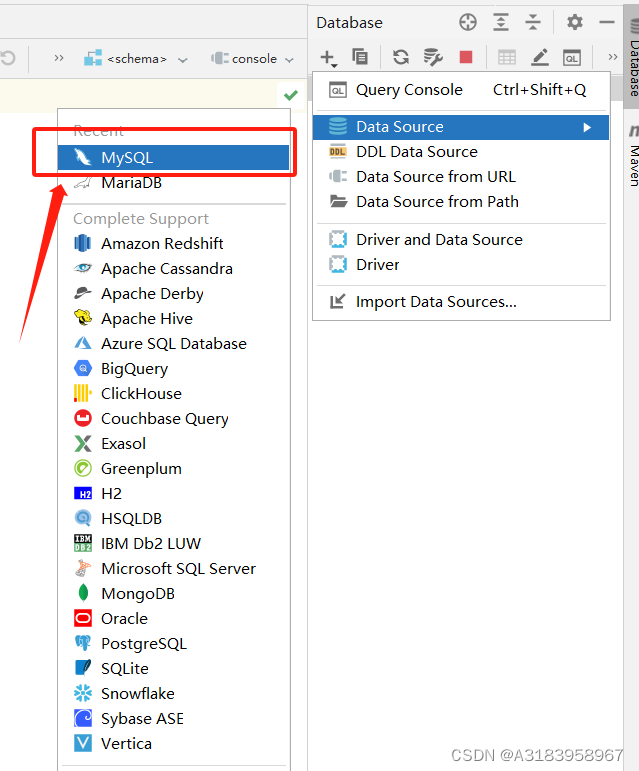This screenshot has height=771, width=639.
Task: Choose Sybase ASE data source
Action: (173, 719)
